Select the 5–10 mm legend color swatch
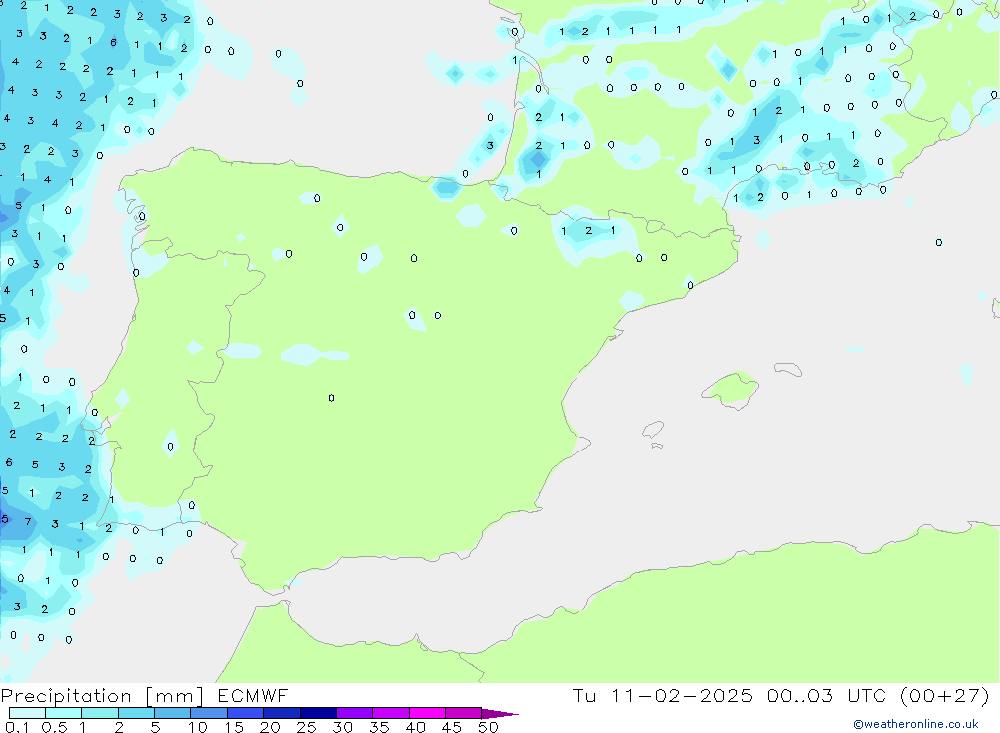Screen dimensions: 1000x733 pos(173,713)
